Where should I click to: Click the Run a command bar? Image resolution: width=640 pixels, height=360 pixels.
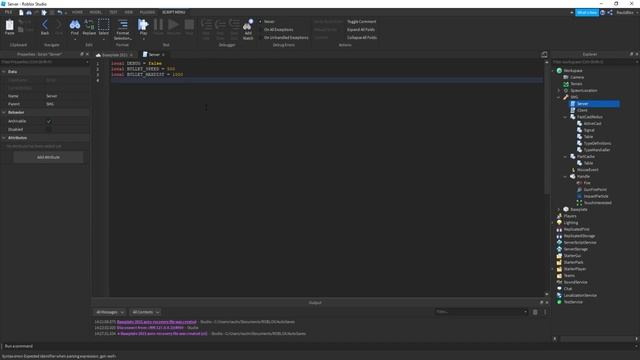(x=320, y=346)
